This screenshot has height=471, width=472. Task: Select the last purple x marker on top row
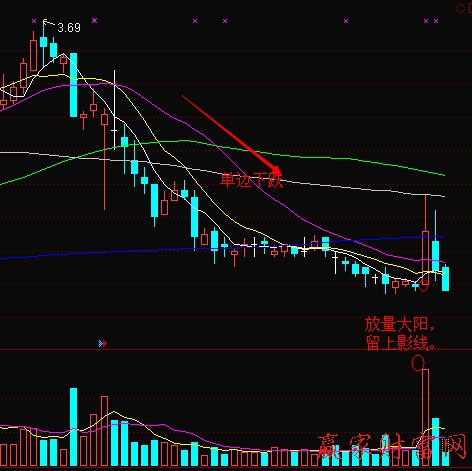click(436, 21)
